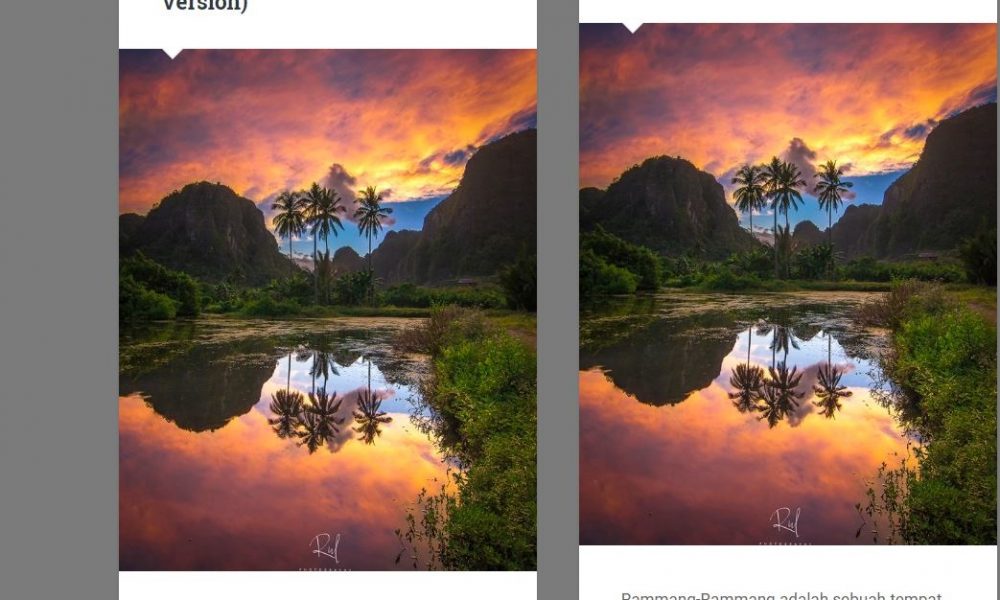Click the gray gap between the two cards

pyautogui.click(x=558, y=300)
